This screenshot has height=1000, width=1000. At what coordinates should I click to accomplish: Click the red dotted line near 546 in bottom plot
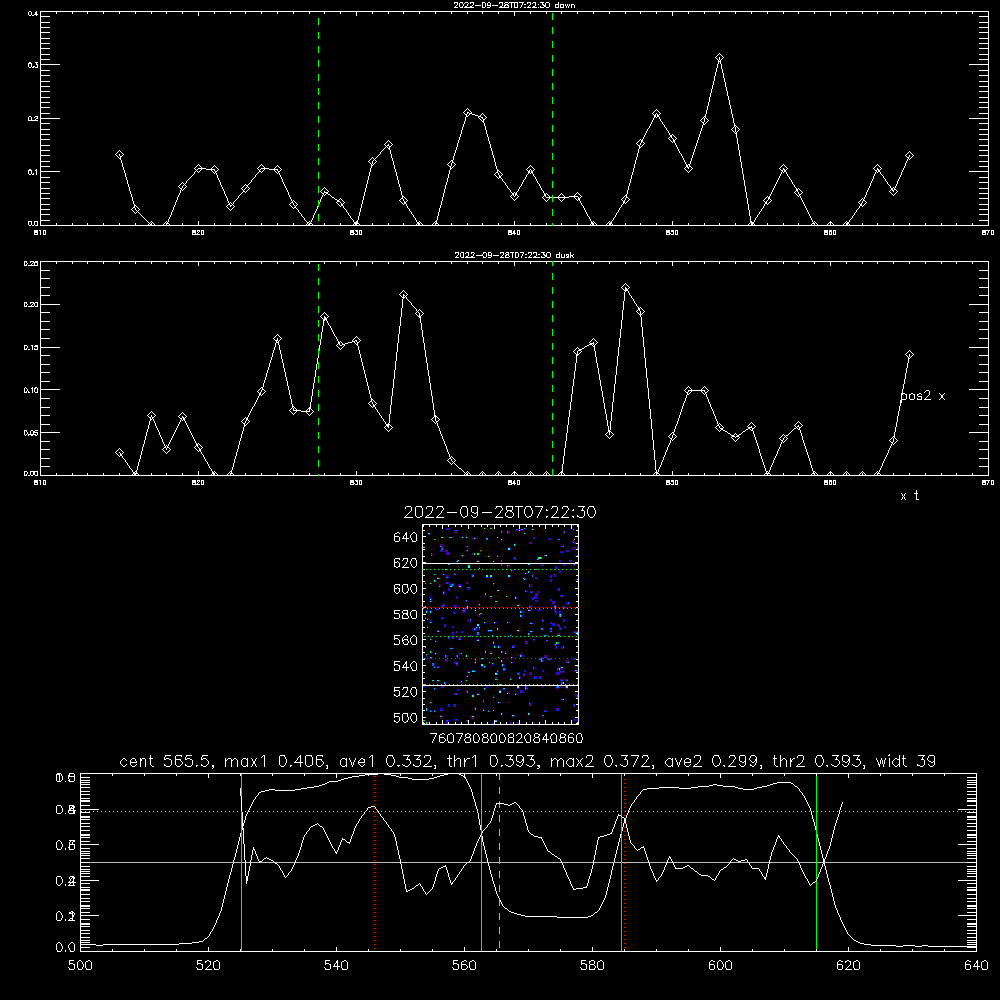point(374,861)
